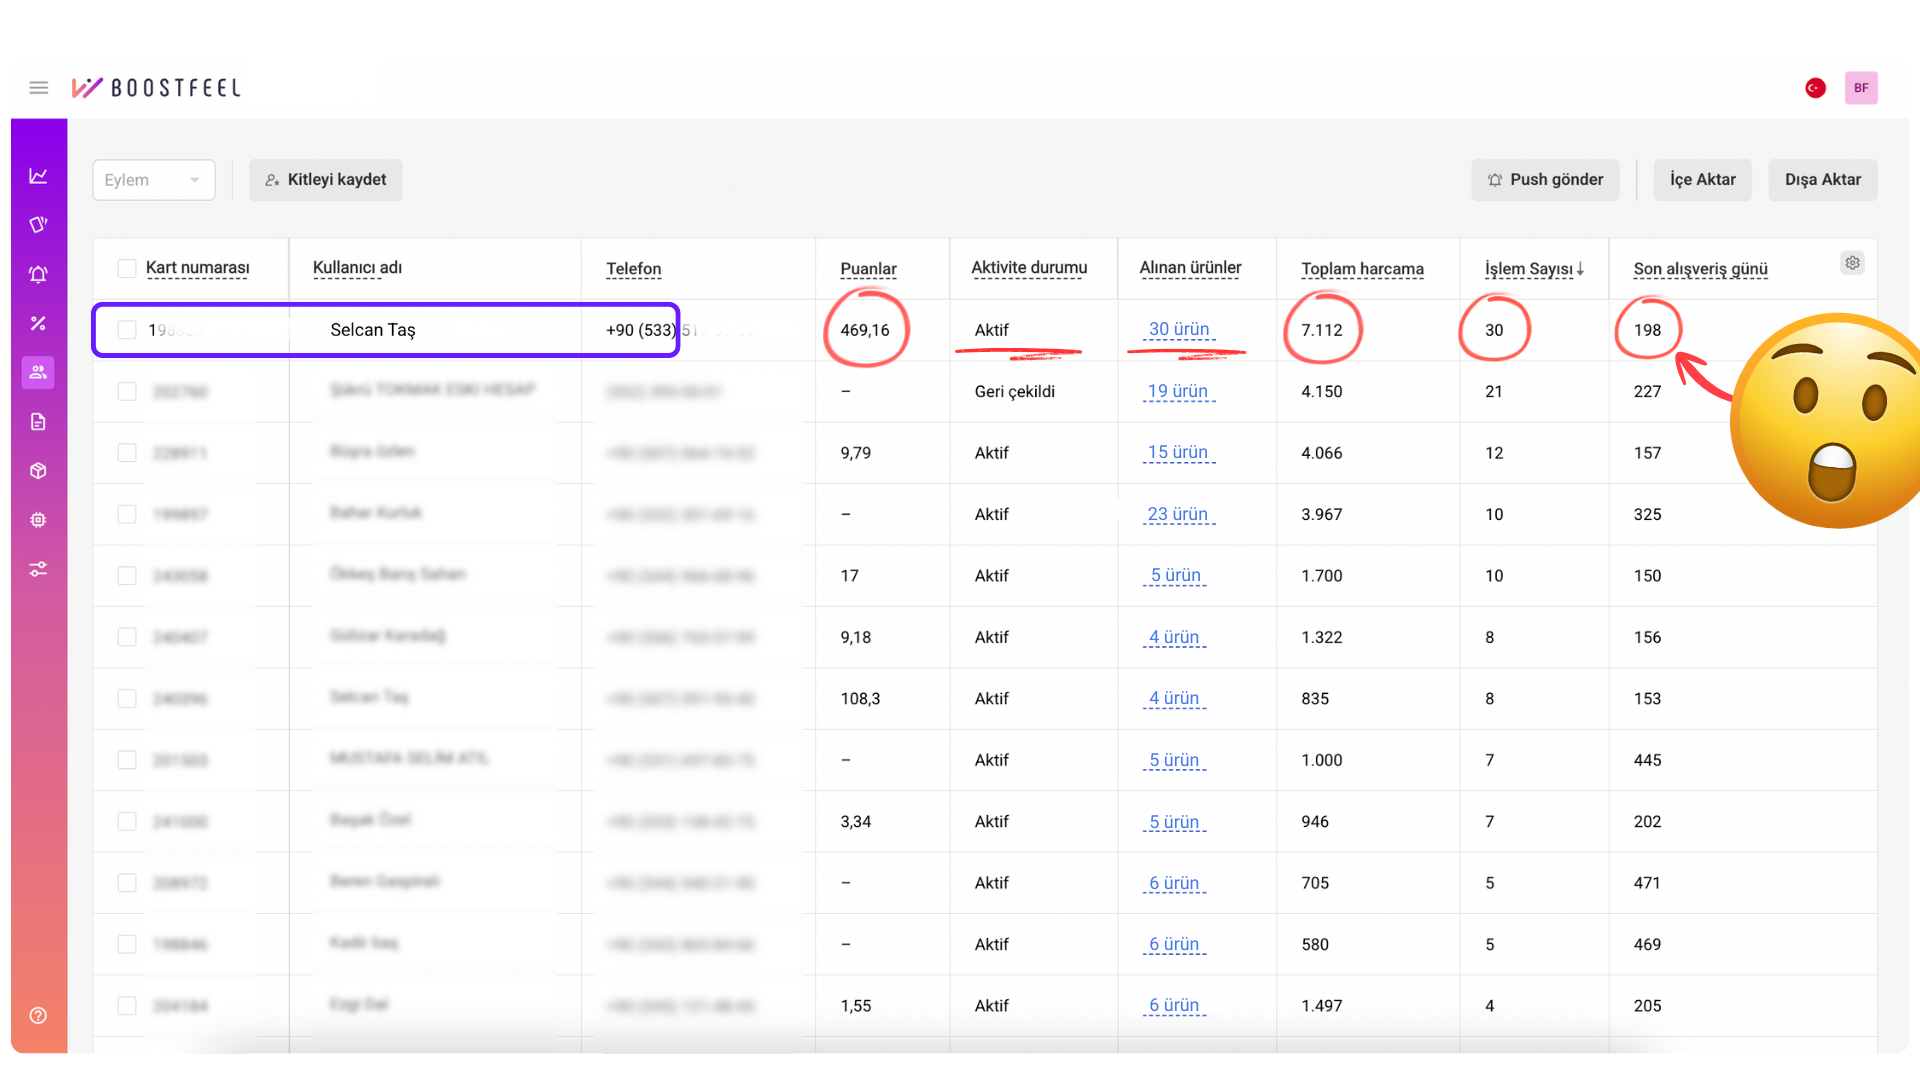Check the Geri çekildi row checkbox

pyautogui.click(x=127, y=392)
